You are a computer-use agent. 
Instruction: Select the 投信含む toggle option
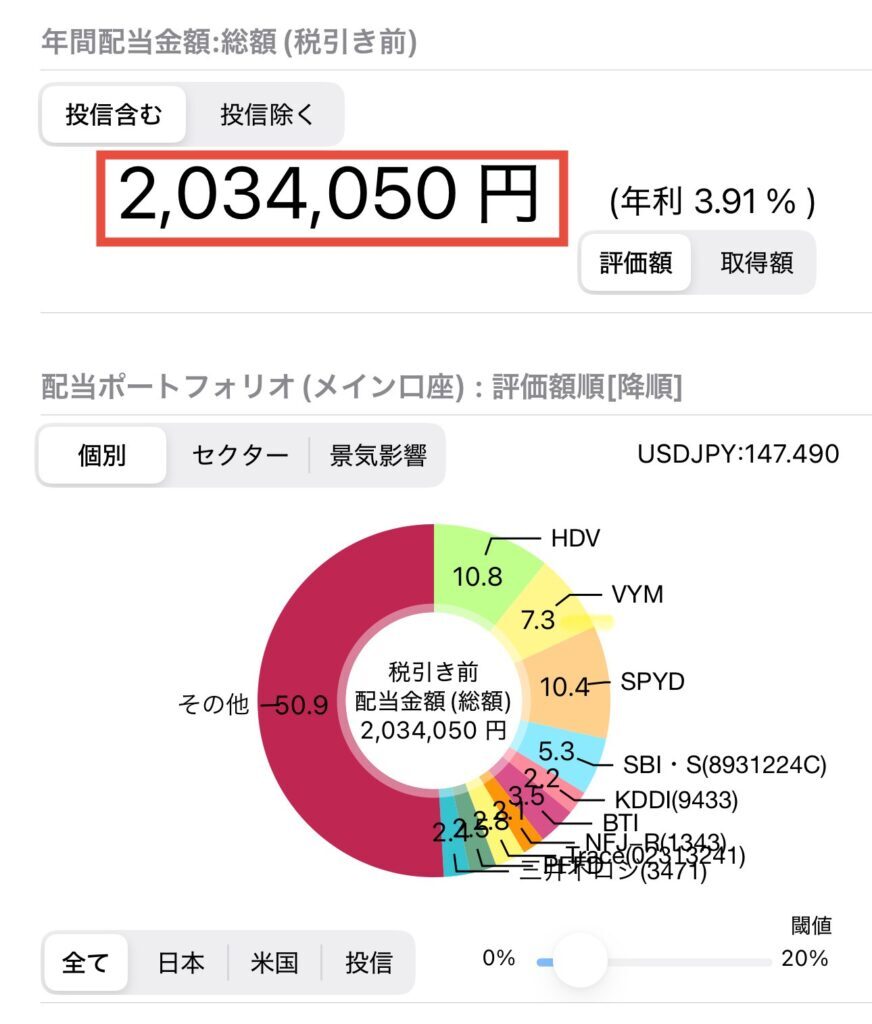click(114, 115)
